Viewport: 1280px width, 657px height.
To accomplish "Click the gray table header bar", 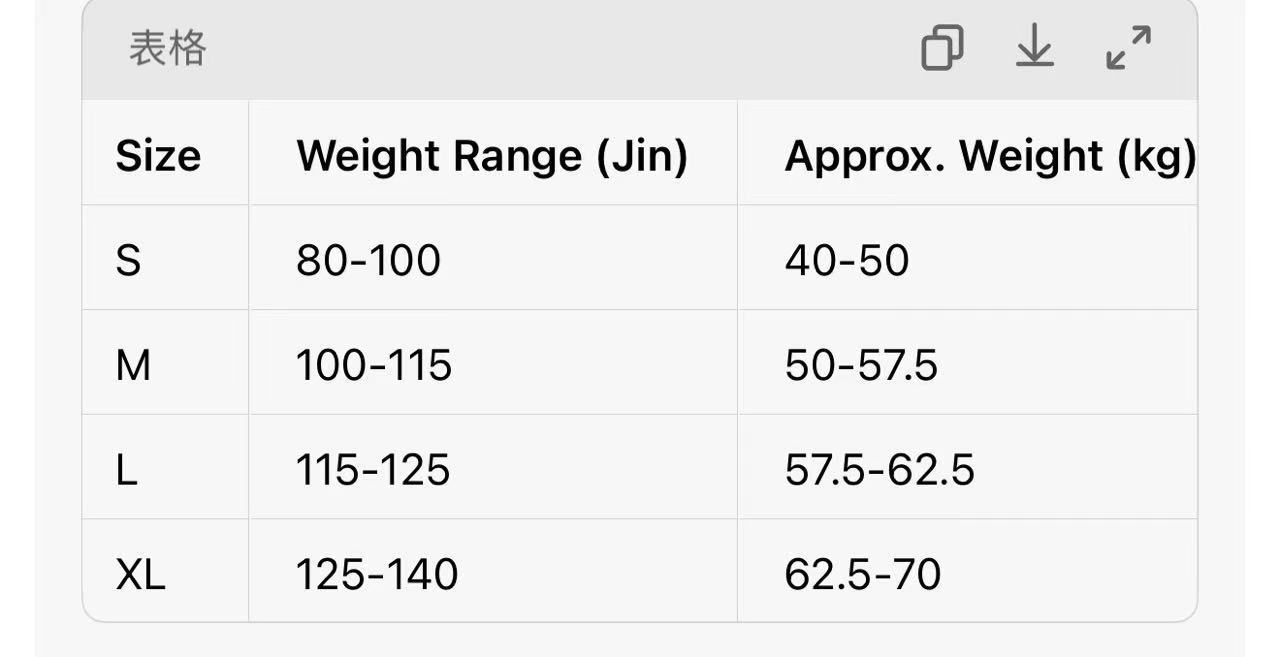I will [560, 48].
